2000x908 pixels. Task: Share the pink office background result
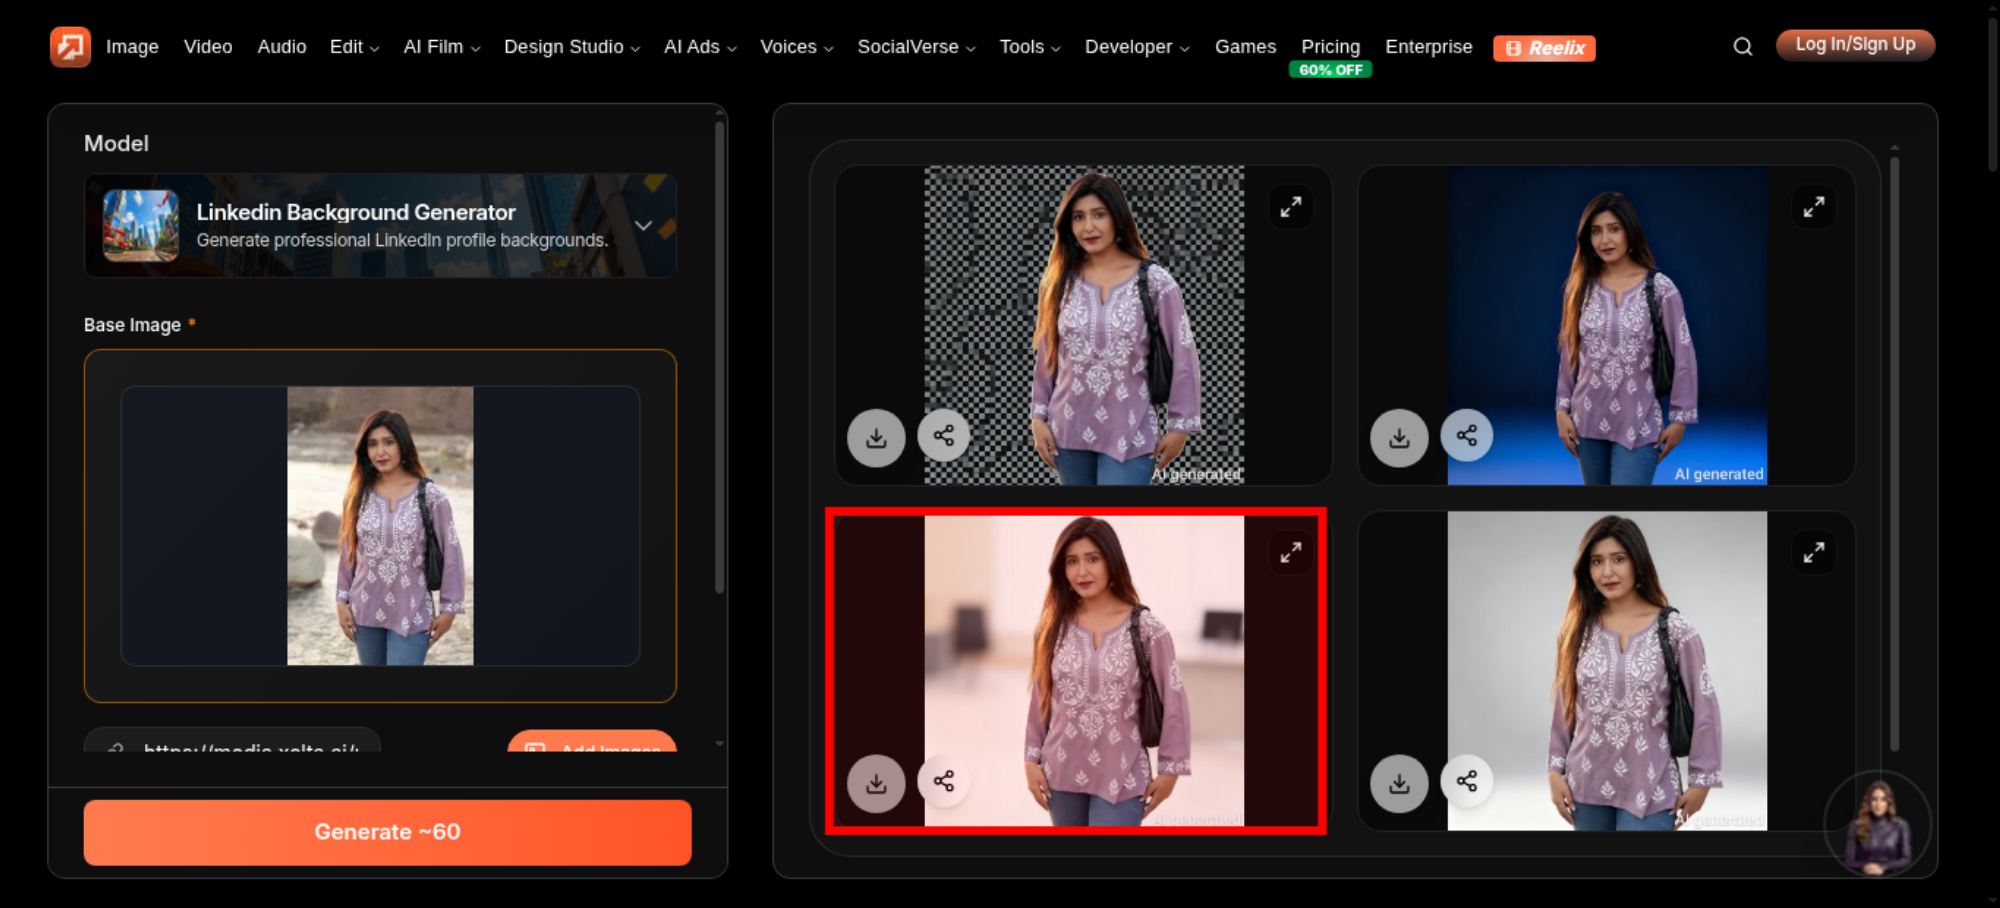[943, 781]
